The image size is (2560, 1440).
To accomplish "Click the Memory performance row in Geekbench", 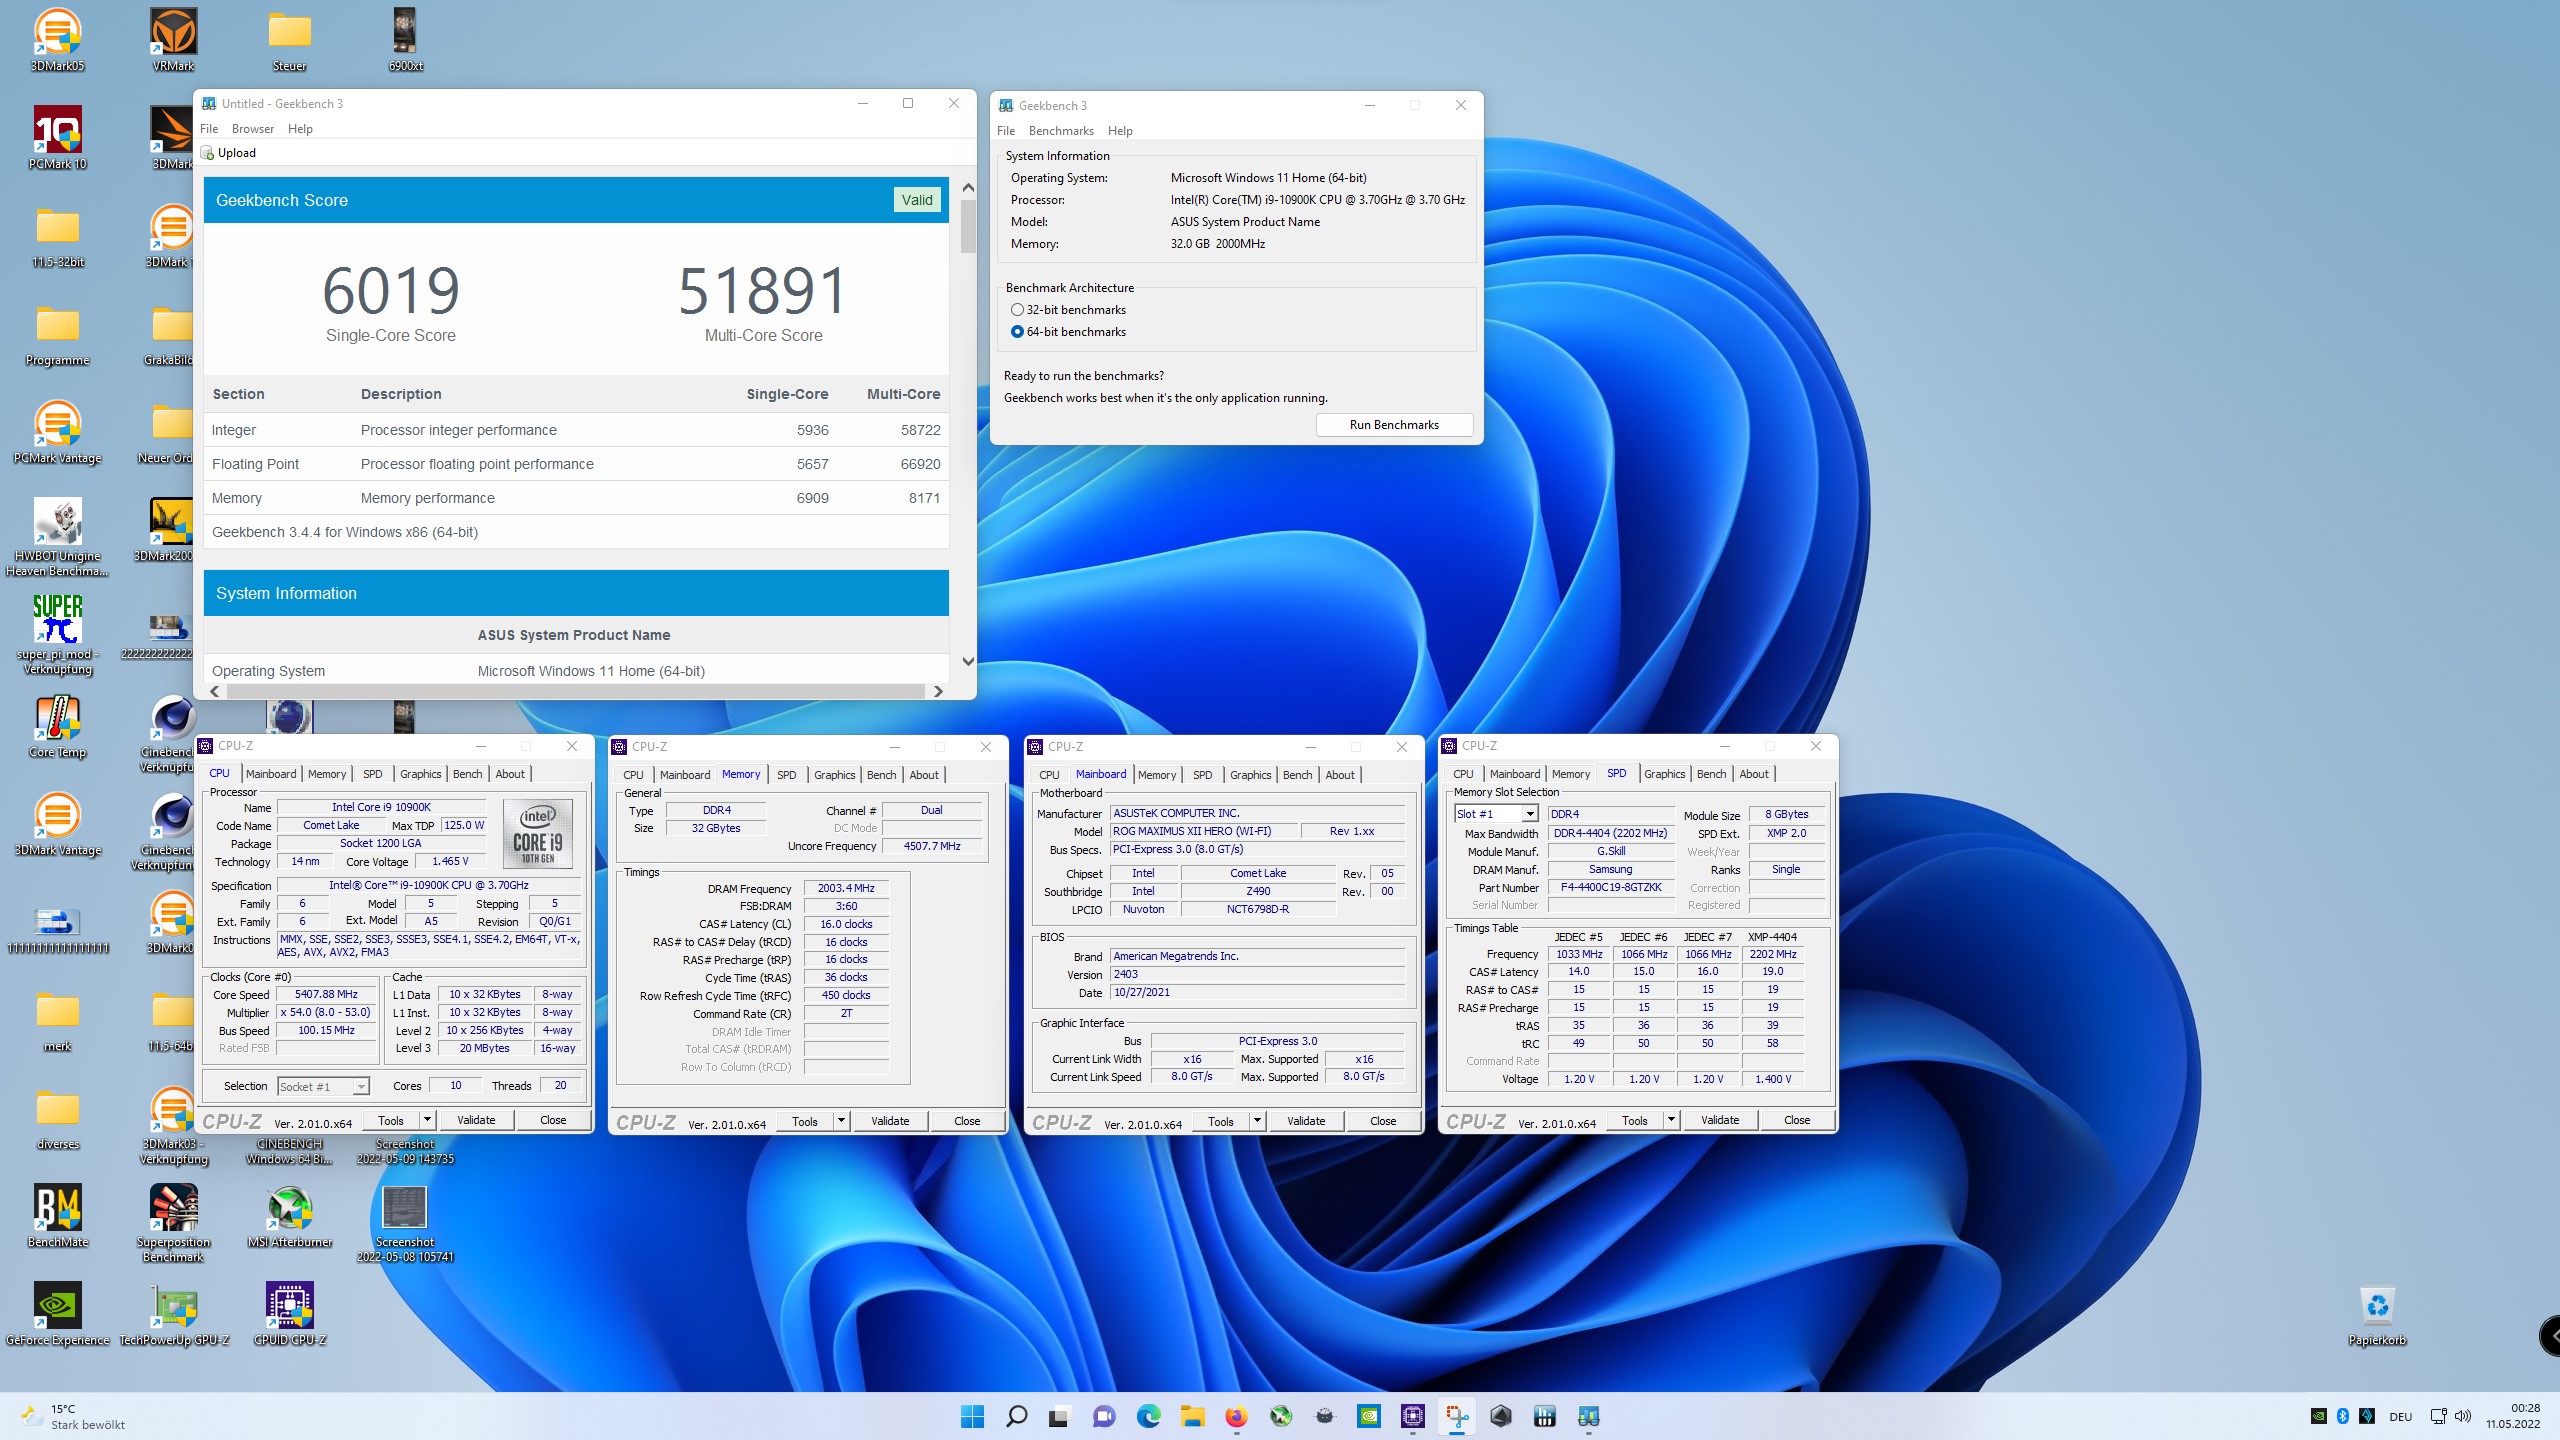I will point(576,498).
